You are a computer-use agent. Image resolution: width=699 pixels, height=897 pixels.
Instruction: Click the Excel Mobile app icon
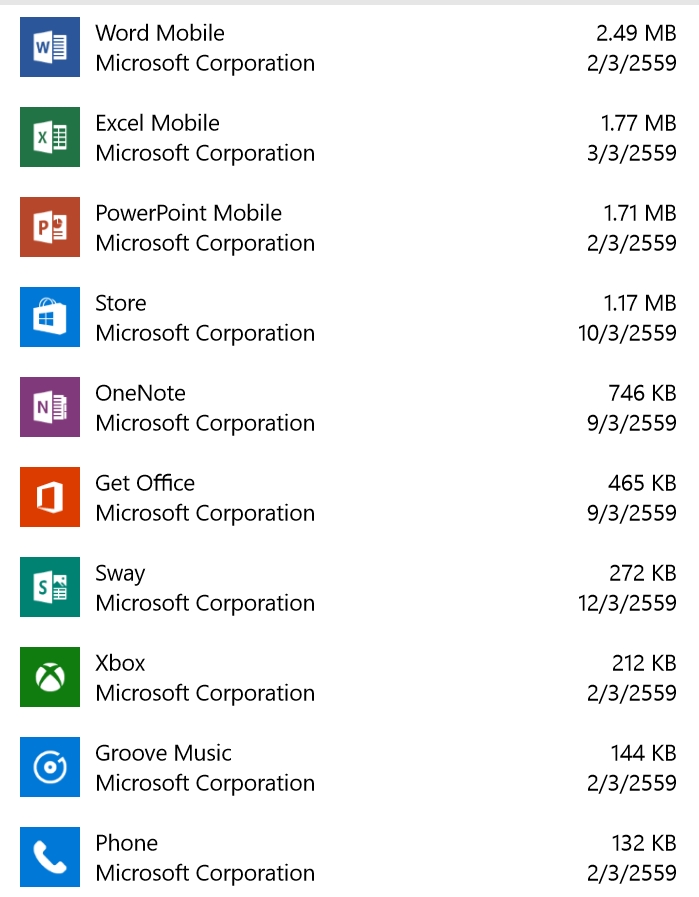pyautogui.click(x=50, y=137)
